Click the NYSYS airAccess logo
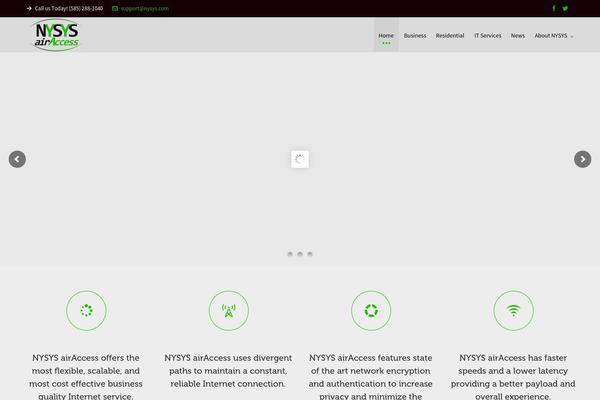Viewport: 600px width, 400px height. coord(56,35)
